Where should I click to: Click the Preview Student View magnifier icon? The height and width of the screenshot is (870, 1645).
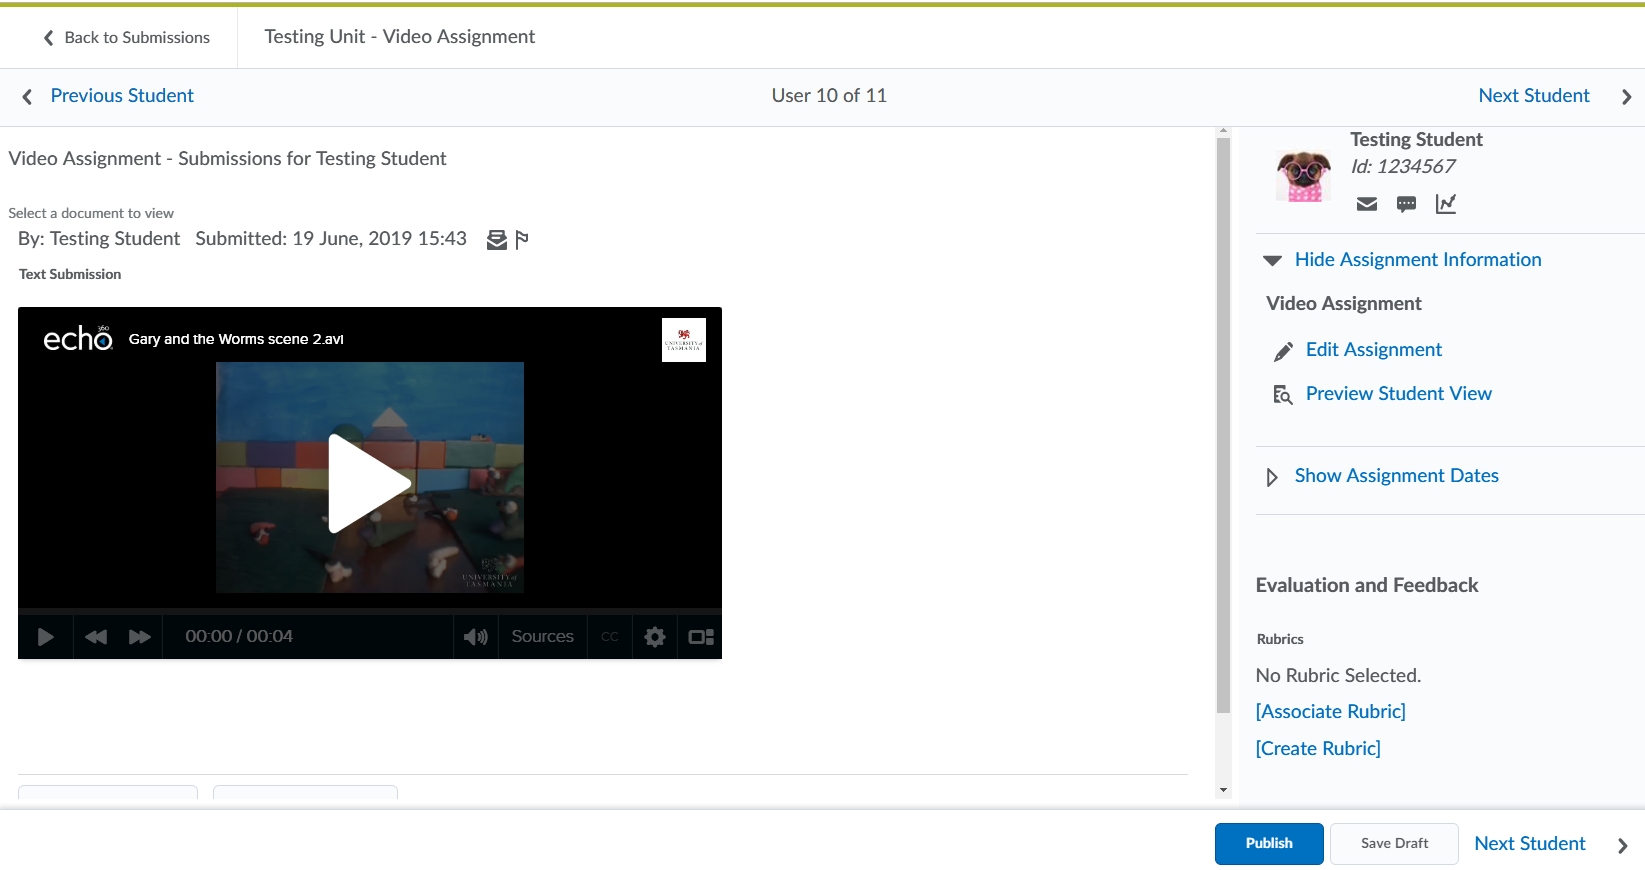click(x=1283, y=395)
